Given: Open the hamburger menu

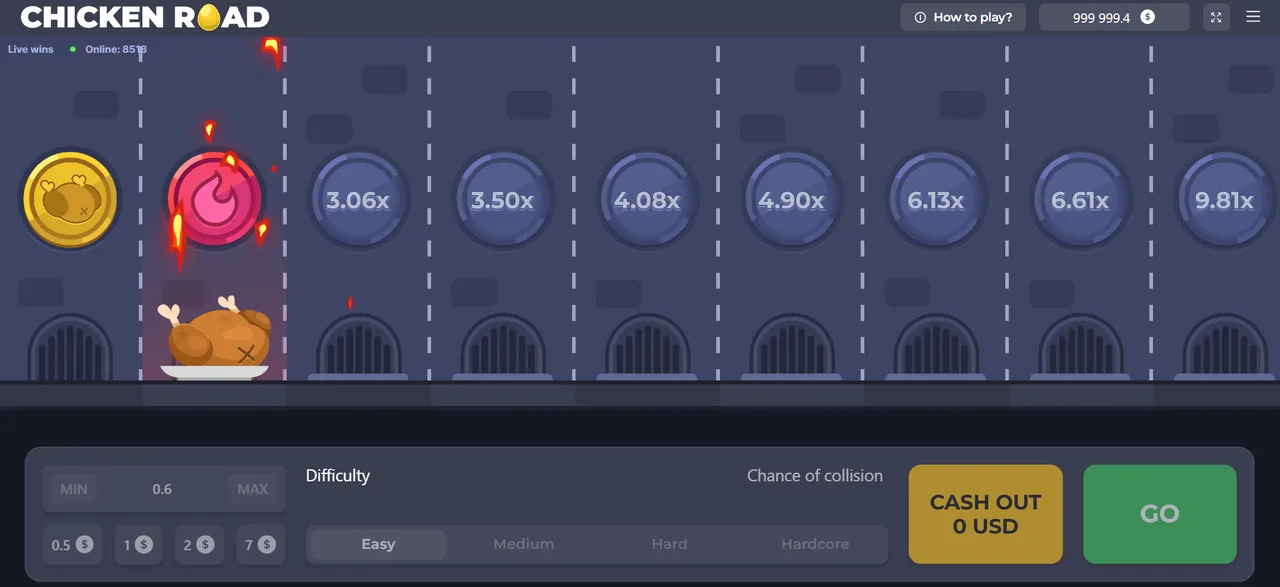Looking at the screenshot, I should 1253,16.
